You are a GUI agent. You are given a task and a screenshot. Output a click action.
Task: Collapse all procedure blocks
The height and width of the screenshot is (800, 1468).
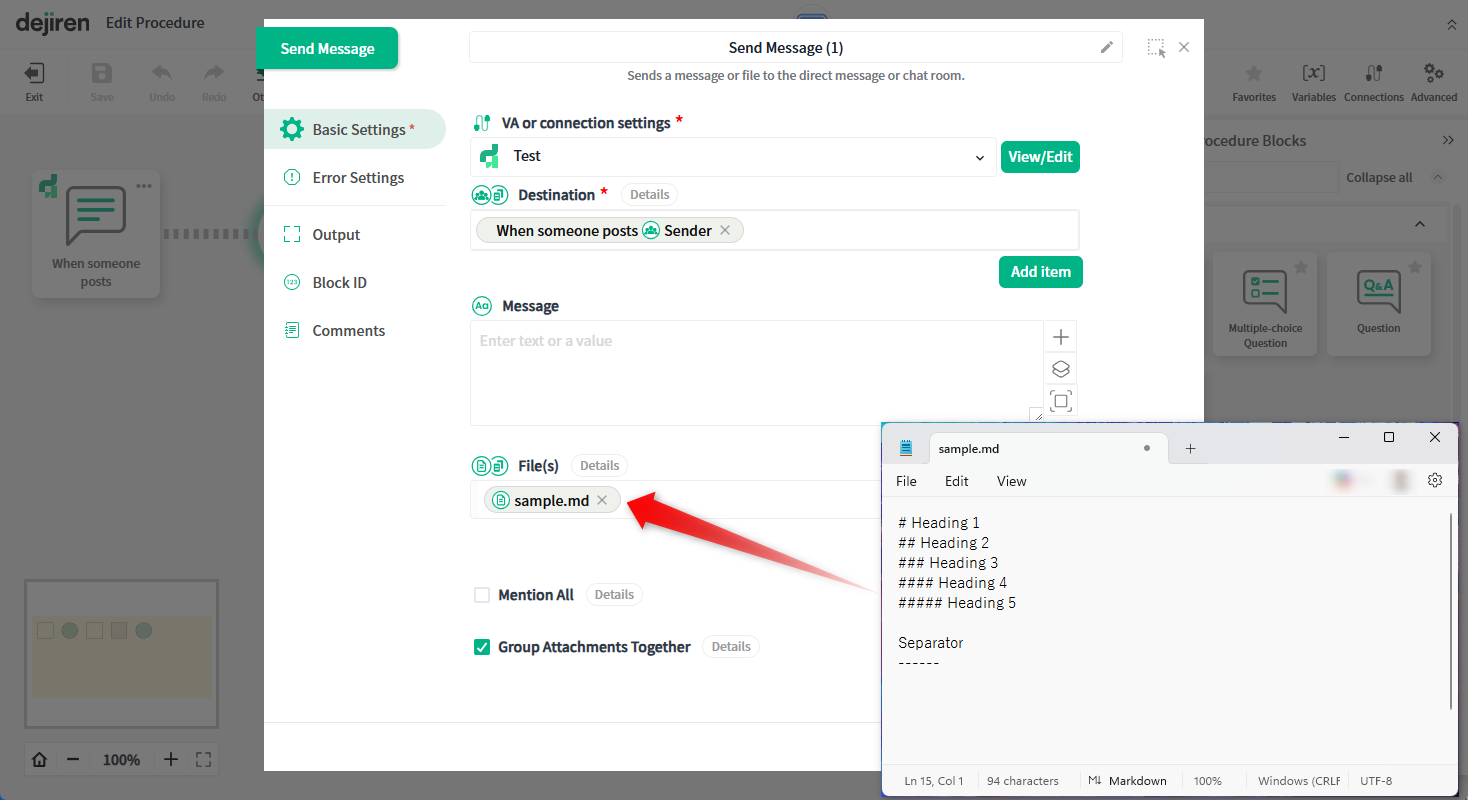point(1378,177)
